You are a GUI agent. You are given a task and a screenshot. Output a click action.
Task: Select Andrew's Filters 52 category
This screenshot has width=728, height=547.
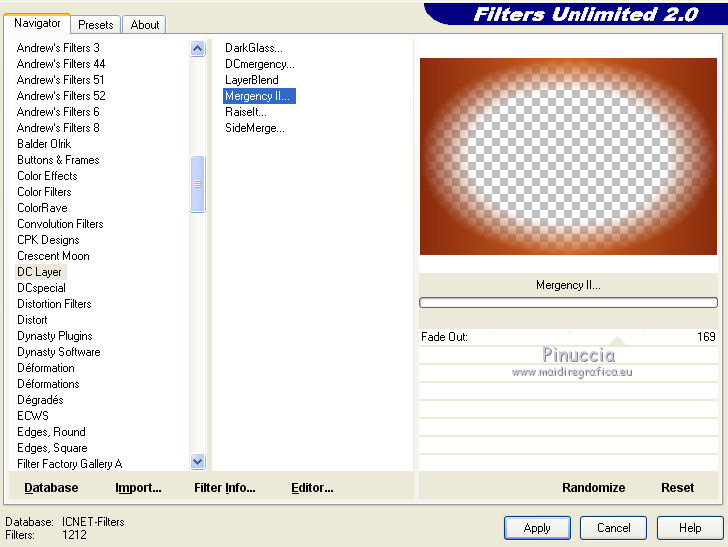pyautogui.click(x=61, y=96)
